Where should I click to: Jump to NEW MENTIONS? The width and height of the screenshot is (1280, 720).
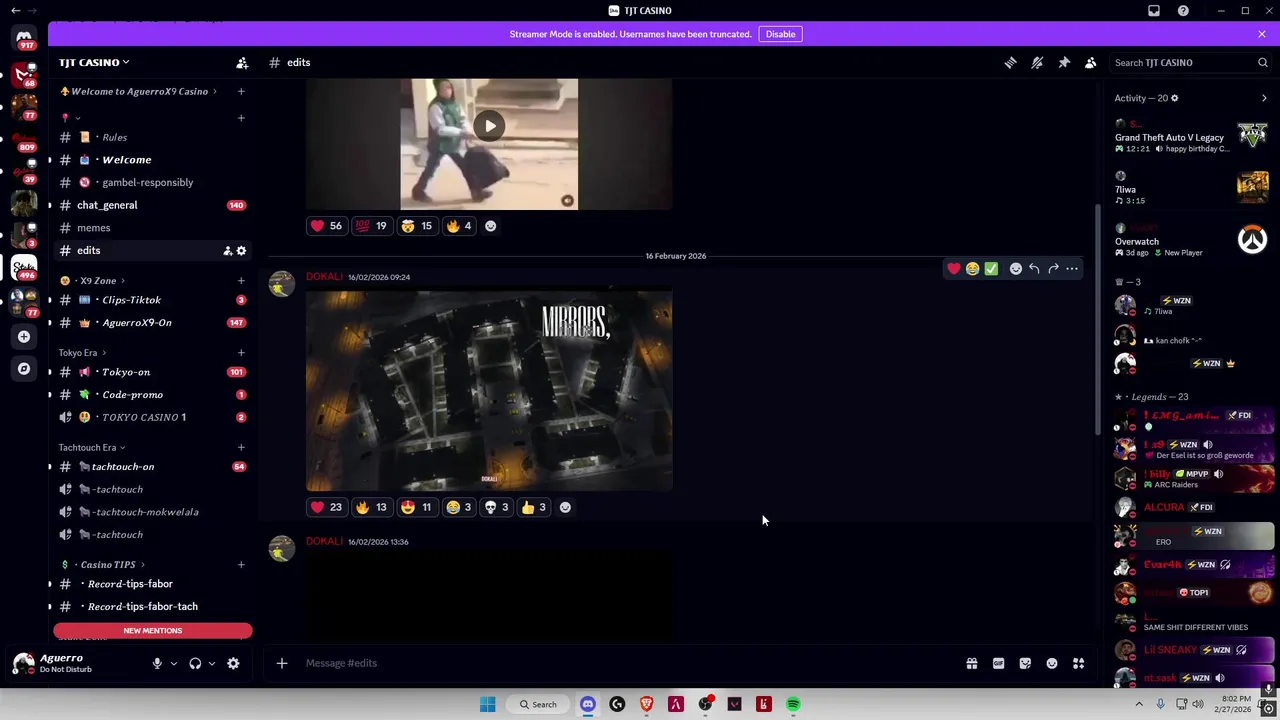click(x=152, y=630)
